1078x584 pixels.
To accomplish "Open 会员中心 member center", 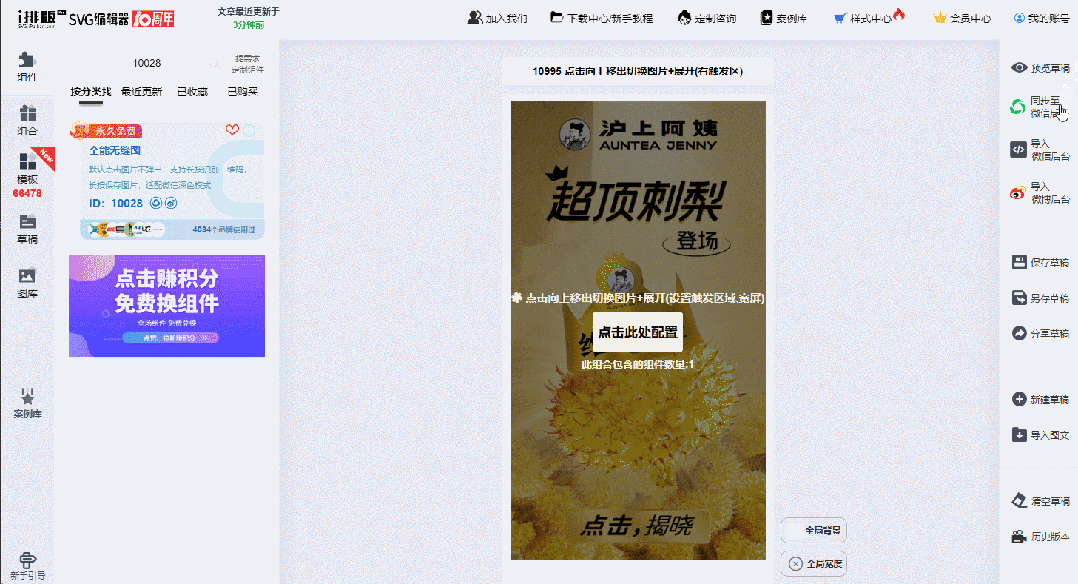I will click(962, 18).
